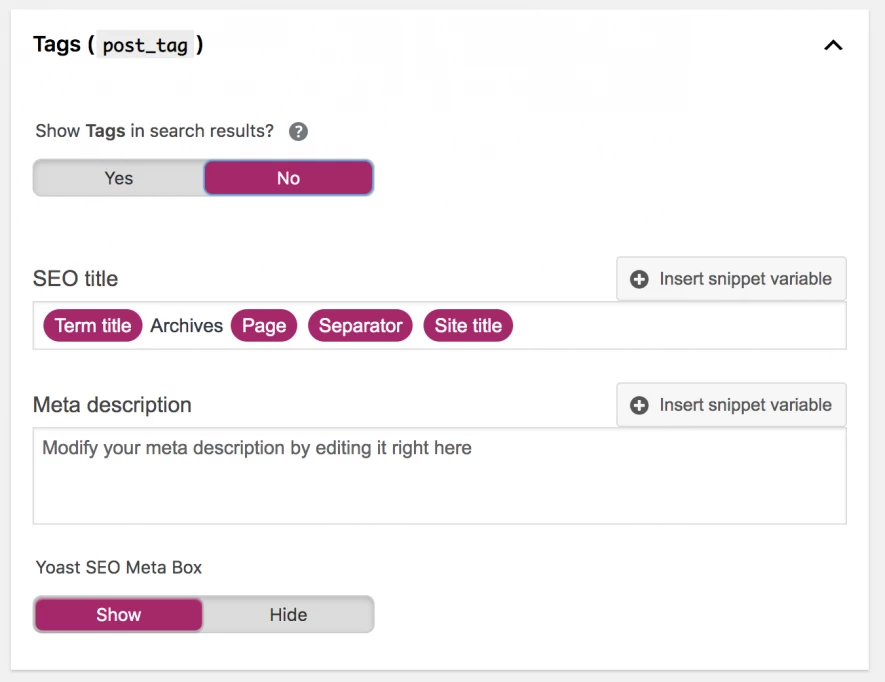Screen dimensions: 885x682
Task: Select the Separator variable pill
Action: [360, 326]
